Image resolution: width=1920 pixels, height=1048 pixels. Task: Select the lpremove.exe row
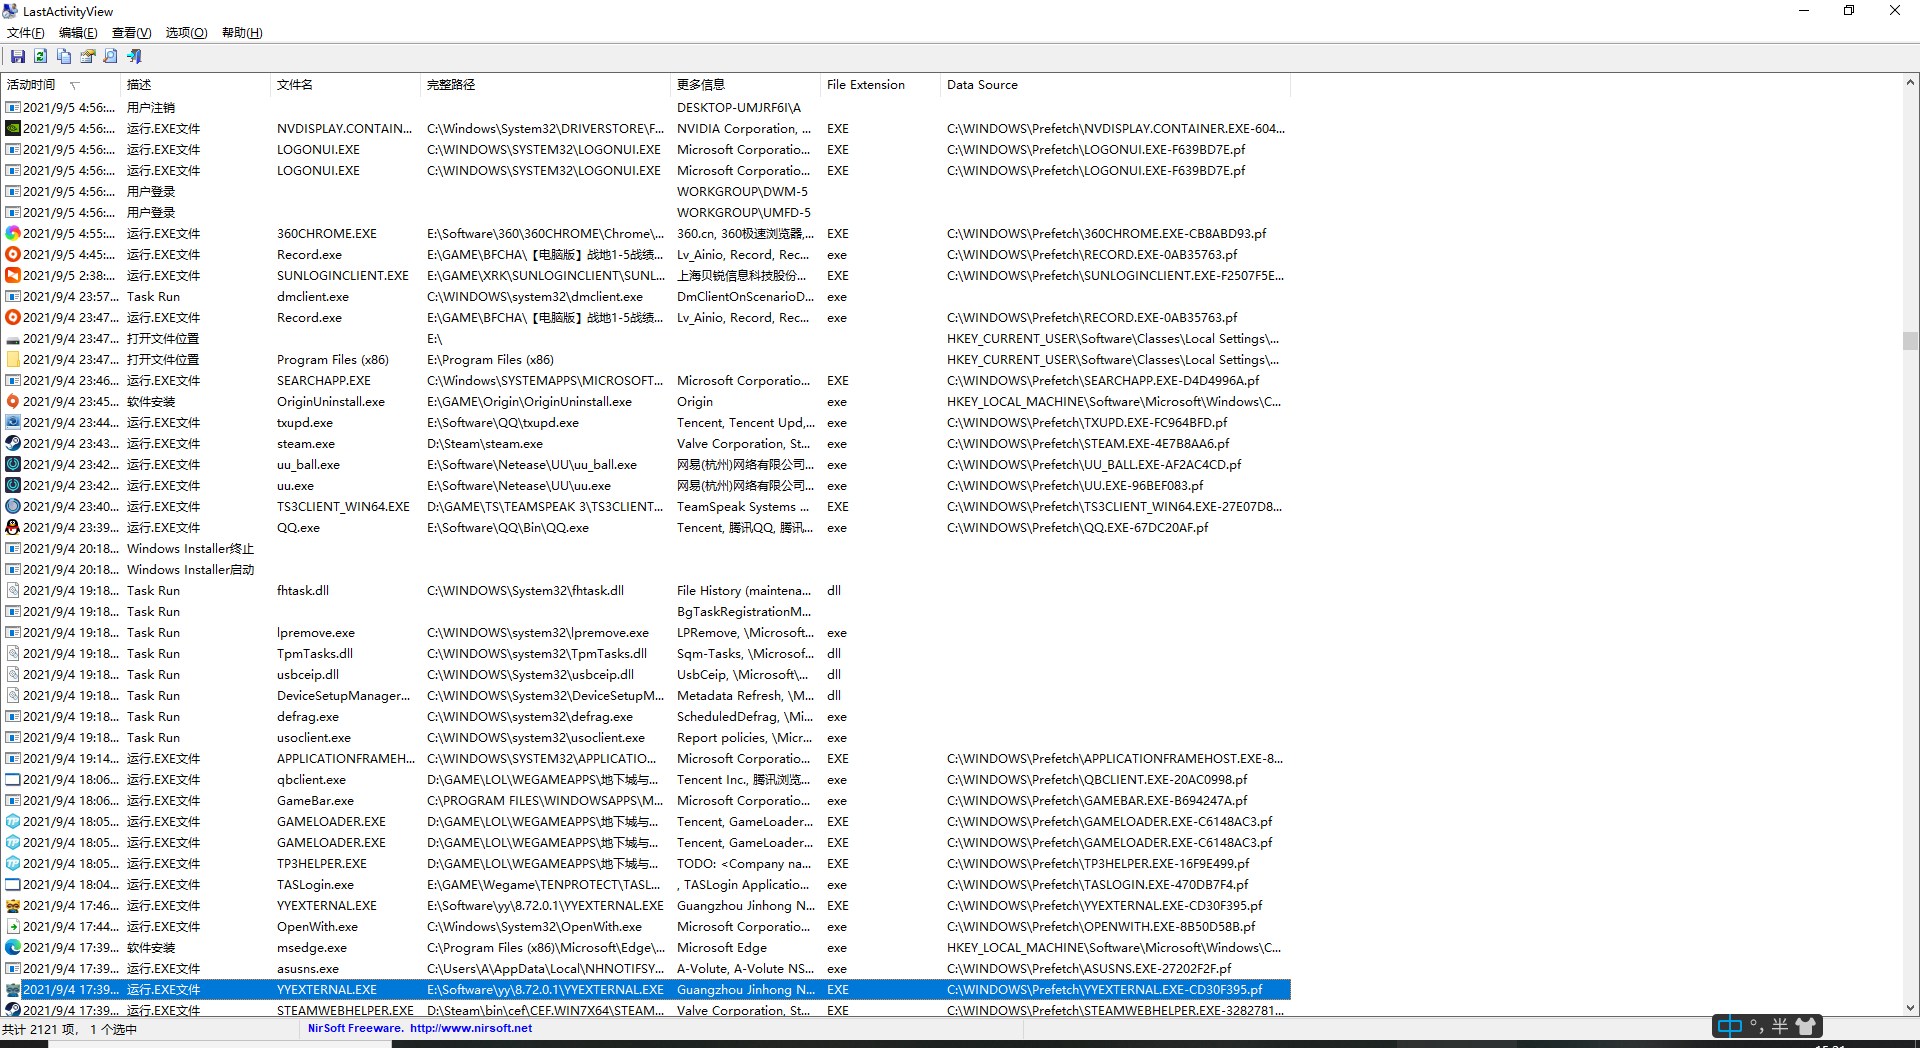(x=646, y=633)
